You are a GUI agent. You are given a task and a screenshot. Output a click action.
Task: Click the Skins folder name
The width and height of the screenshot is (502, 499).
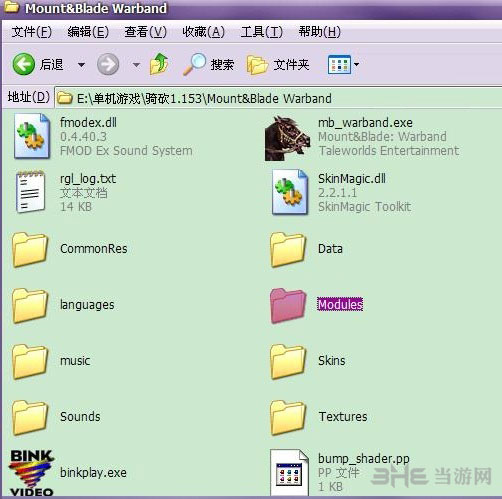click(332, 361)
